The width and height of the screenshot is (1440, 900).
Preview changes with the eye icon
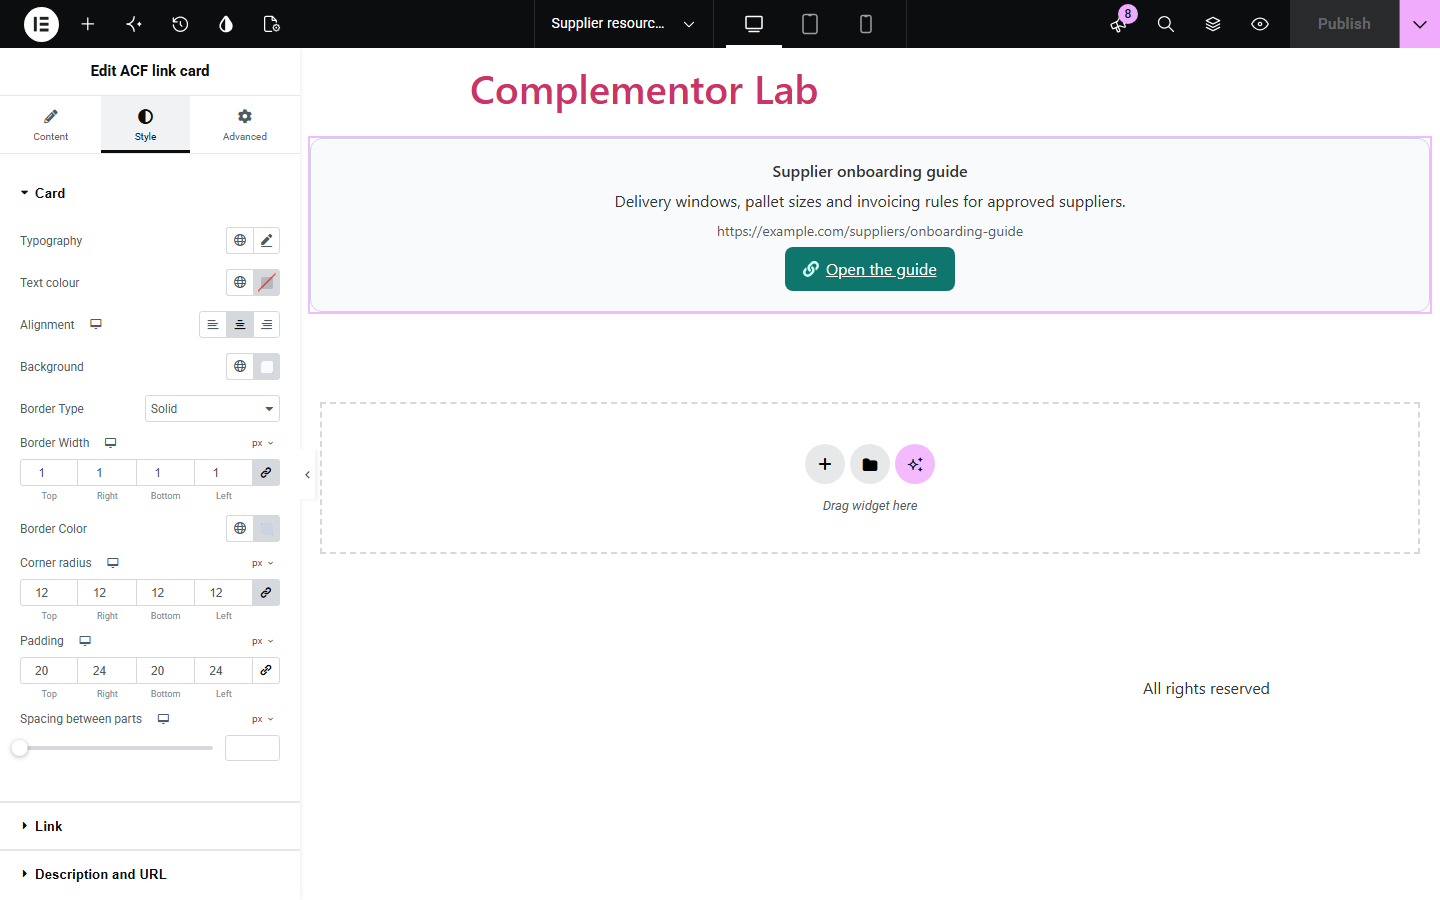coord(1260,24)
